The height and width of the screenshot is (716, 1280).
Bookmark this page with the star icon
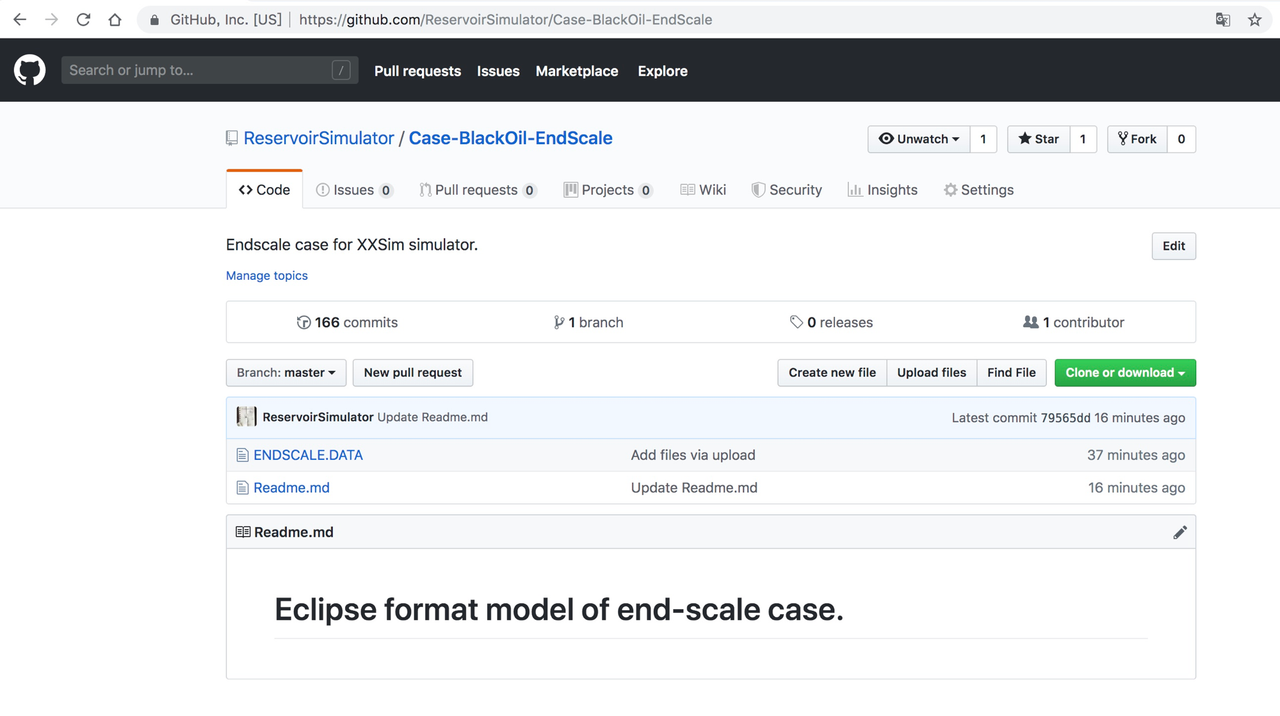1254,19
